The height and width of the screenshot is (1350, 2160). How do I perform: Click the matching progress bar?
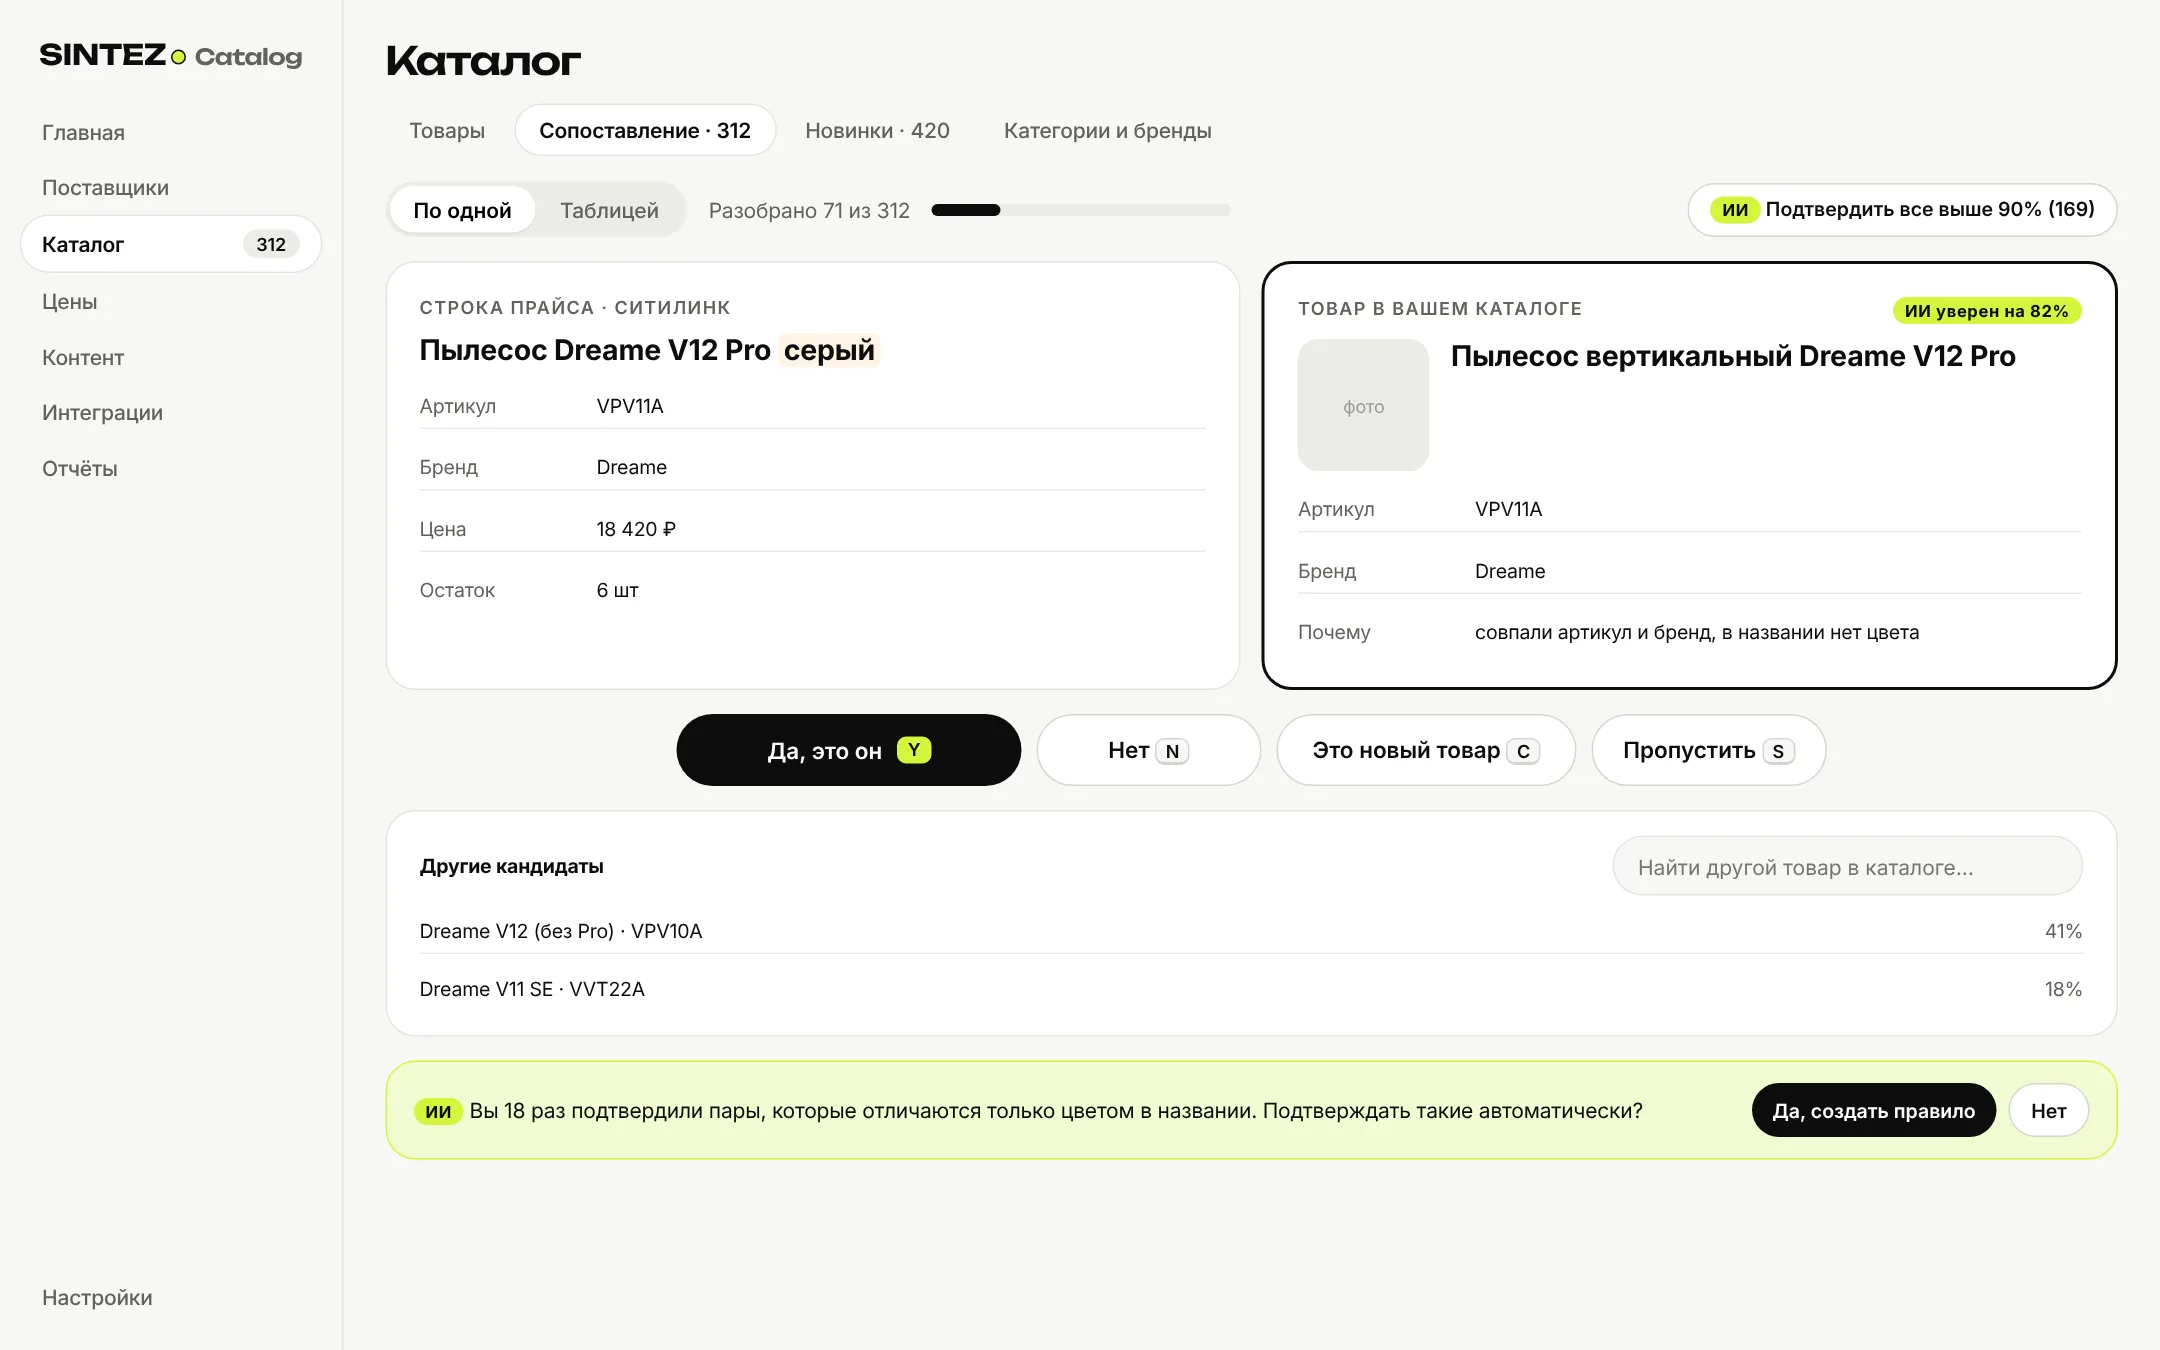pos(1080,210)
